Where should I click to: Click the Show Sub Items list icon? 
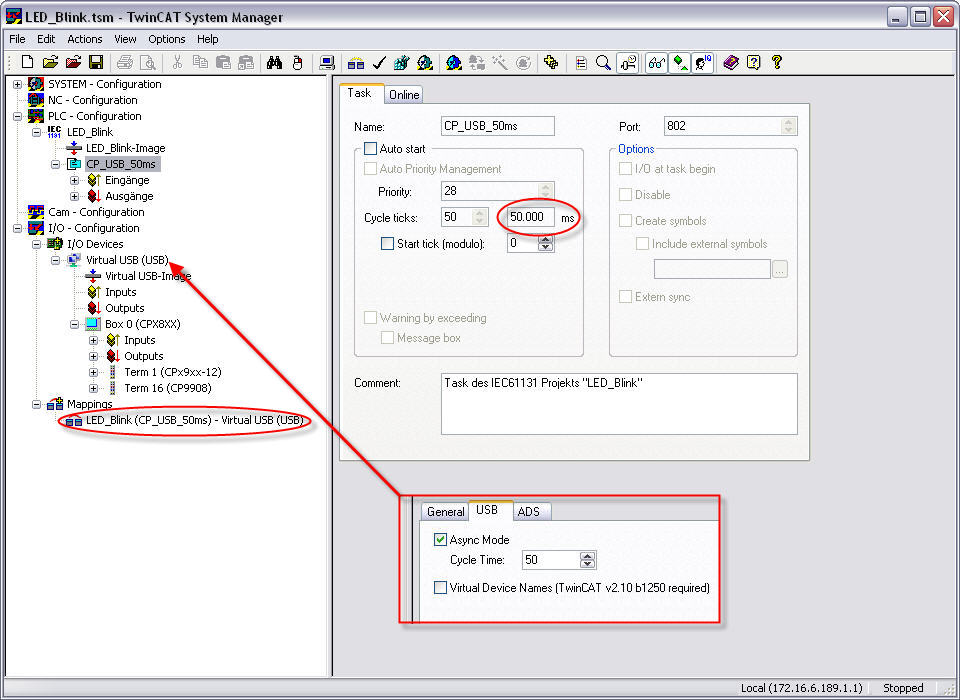(x=582, y=62)
